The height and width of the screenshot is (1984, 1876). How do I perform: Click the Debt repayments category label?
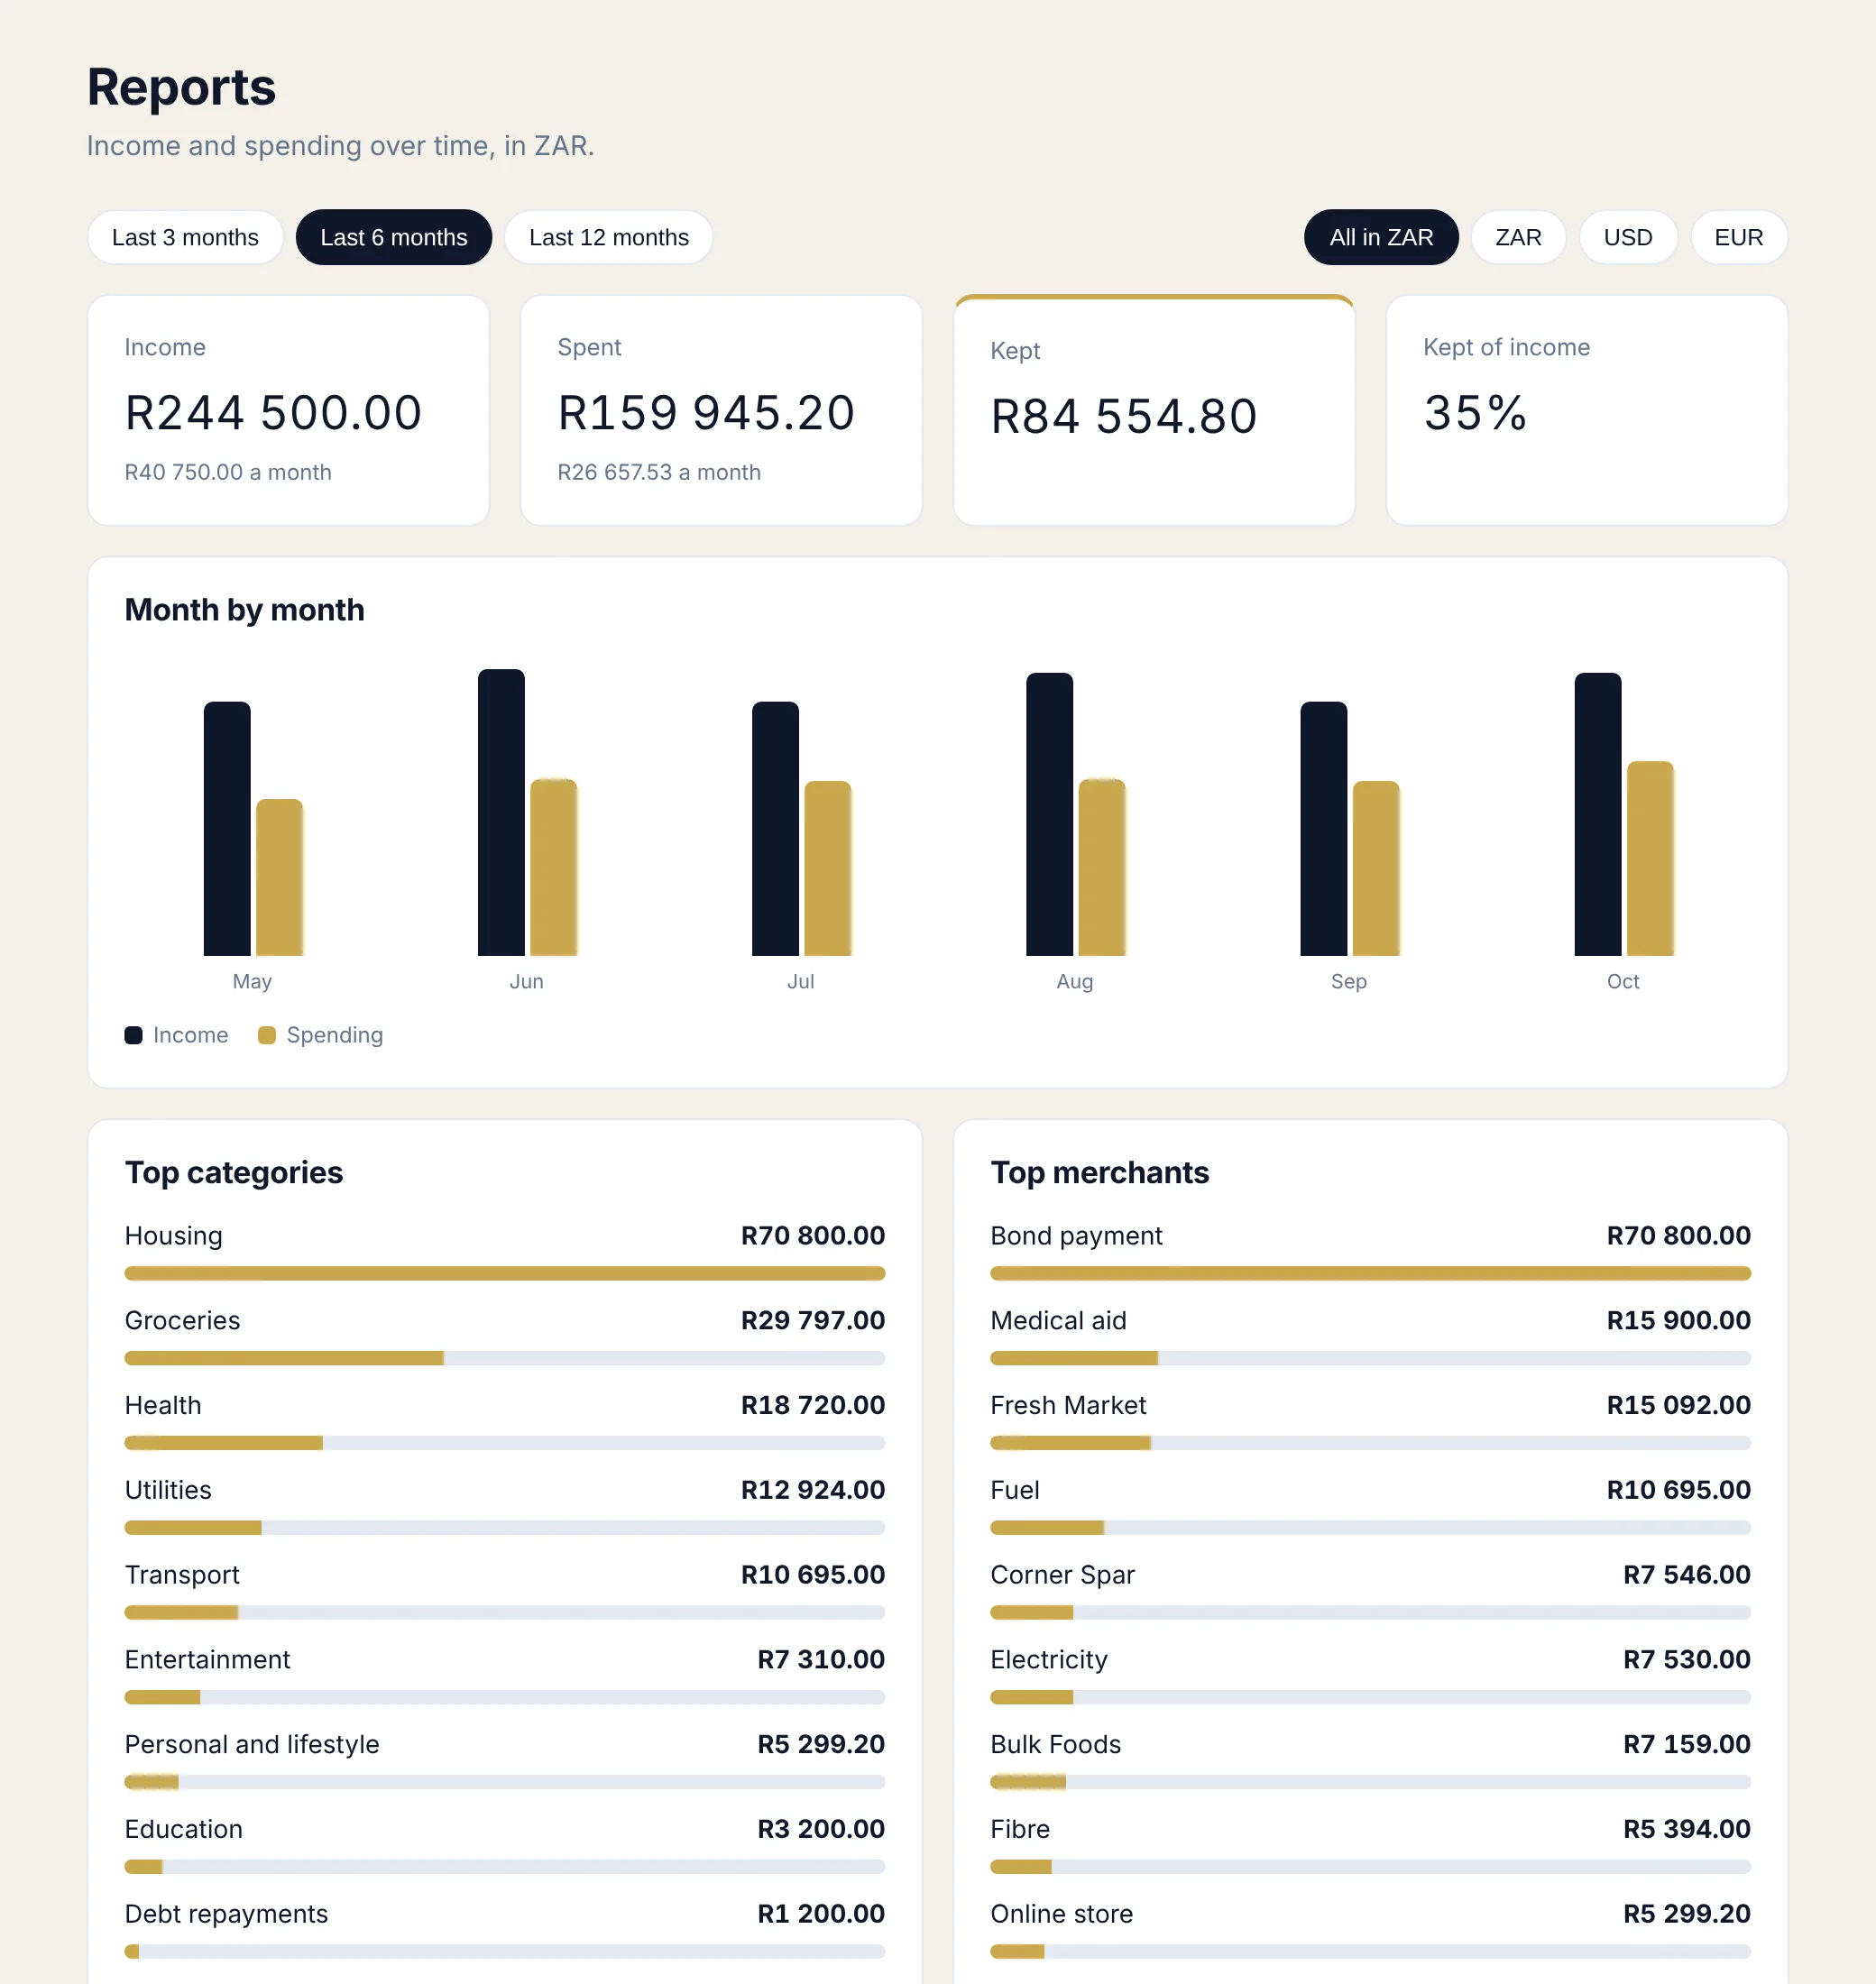(x=226, y=1914)
